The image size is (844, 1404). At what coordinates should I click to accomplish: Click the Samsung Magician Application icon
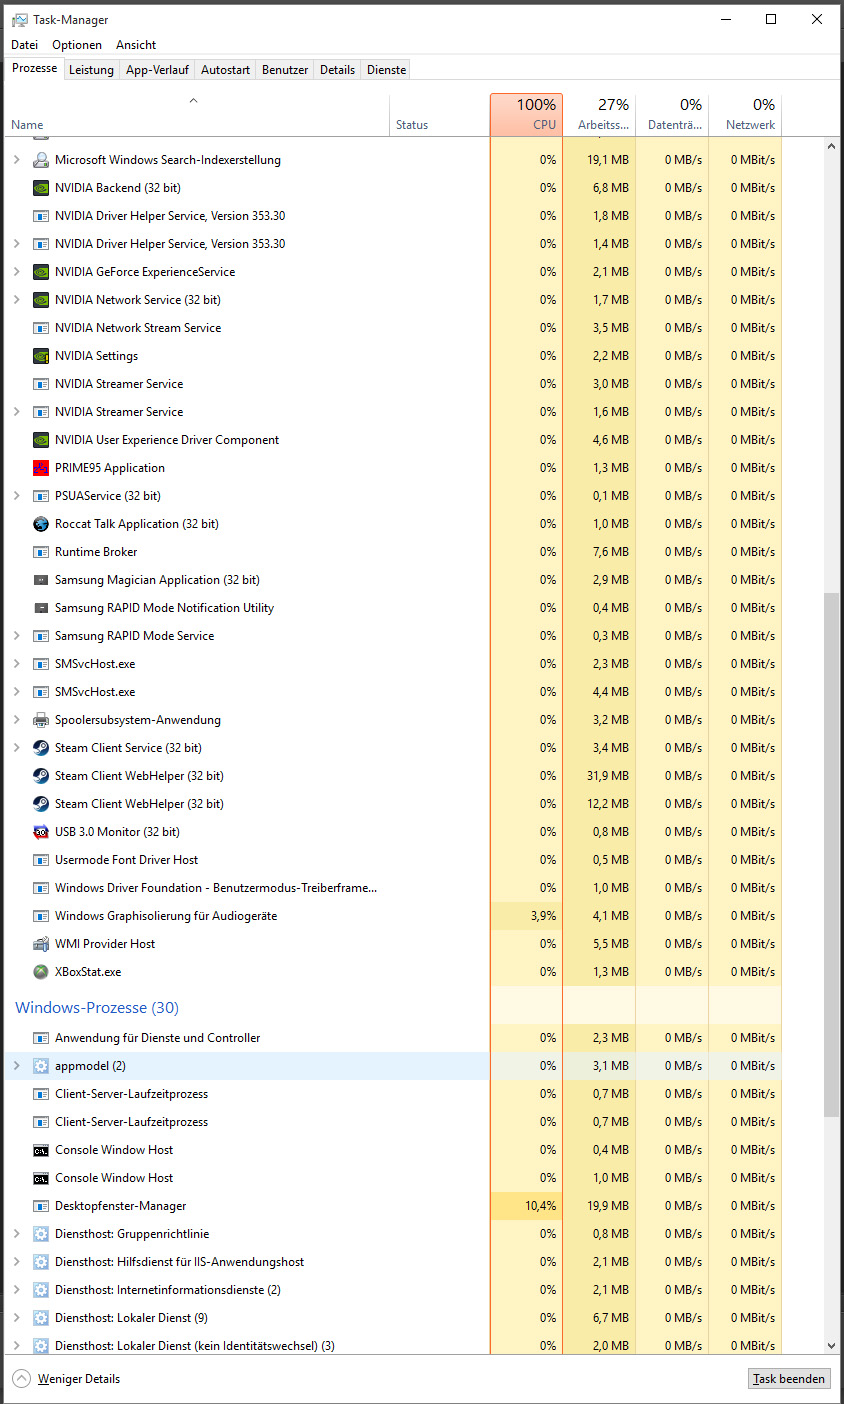[41, 580]
